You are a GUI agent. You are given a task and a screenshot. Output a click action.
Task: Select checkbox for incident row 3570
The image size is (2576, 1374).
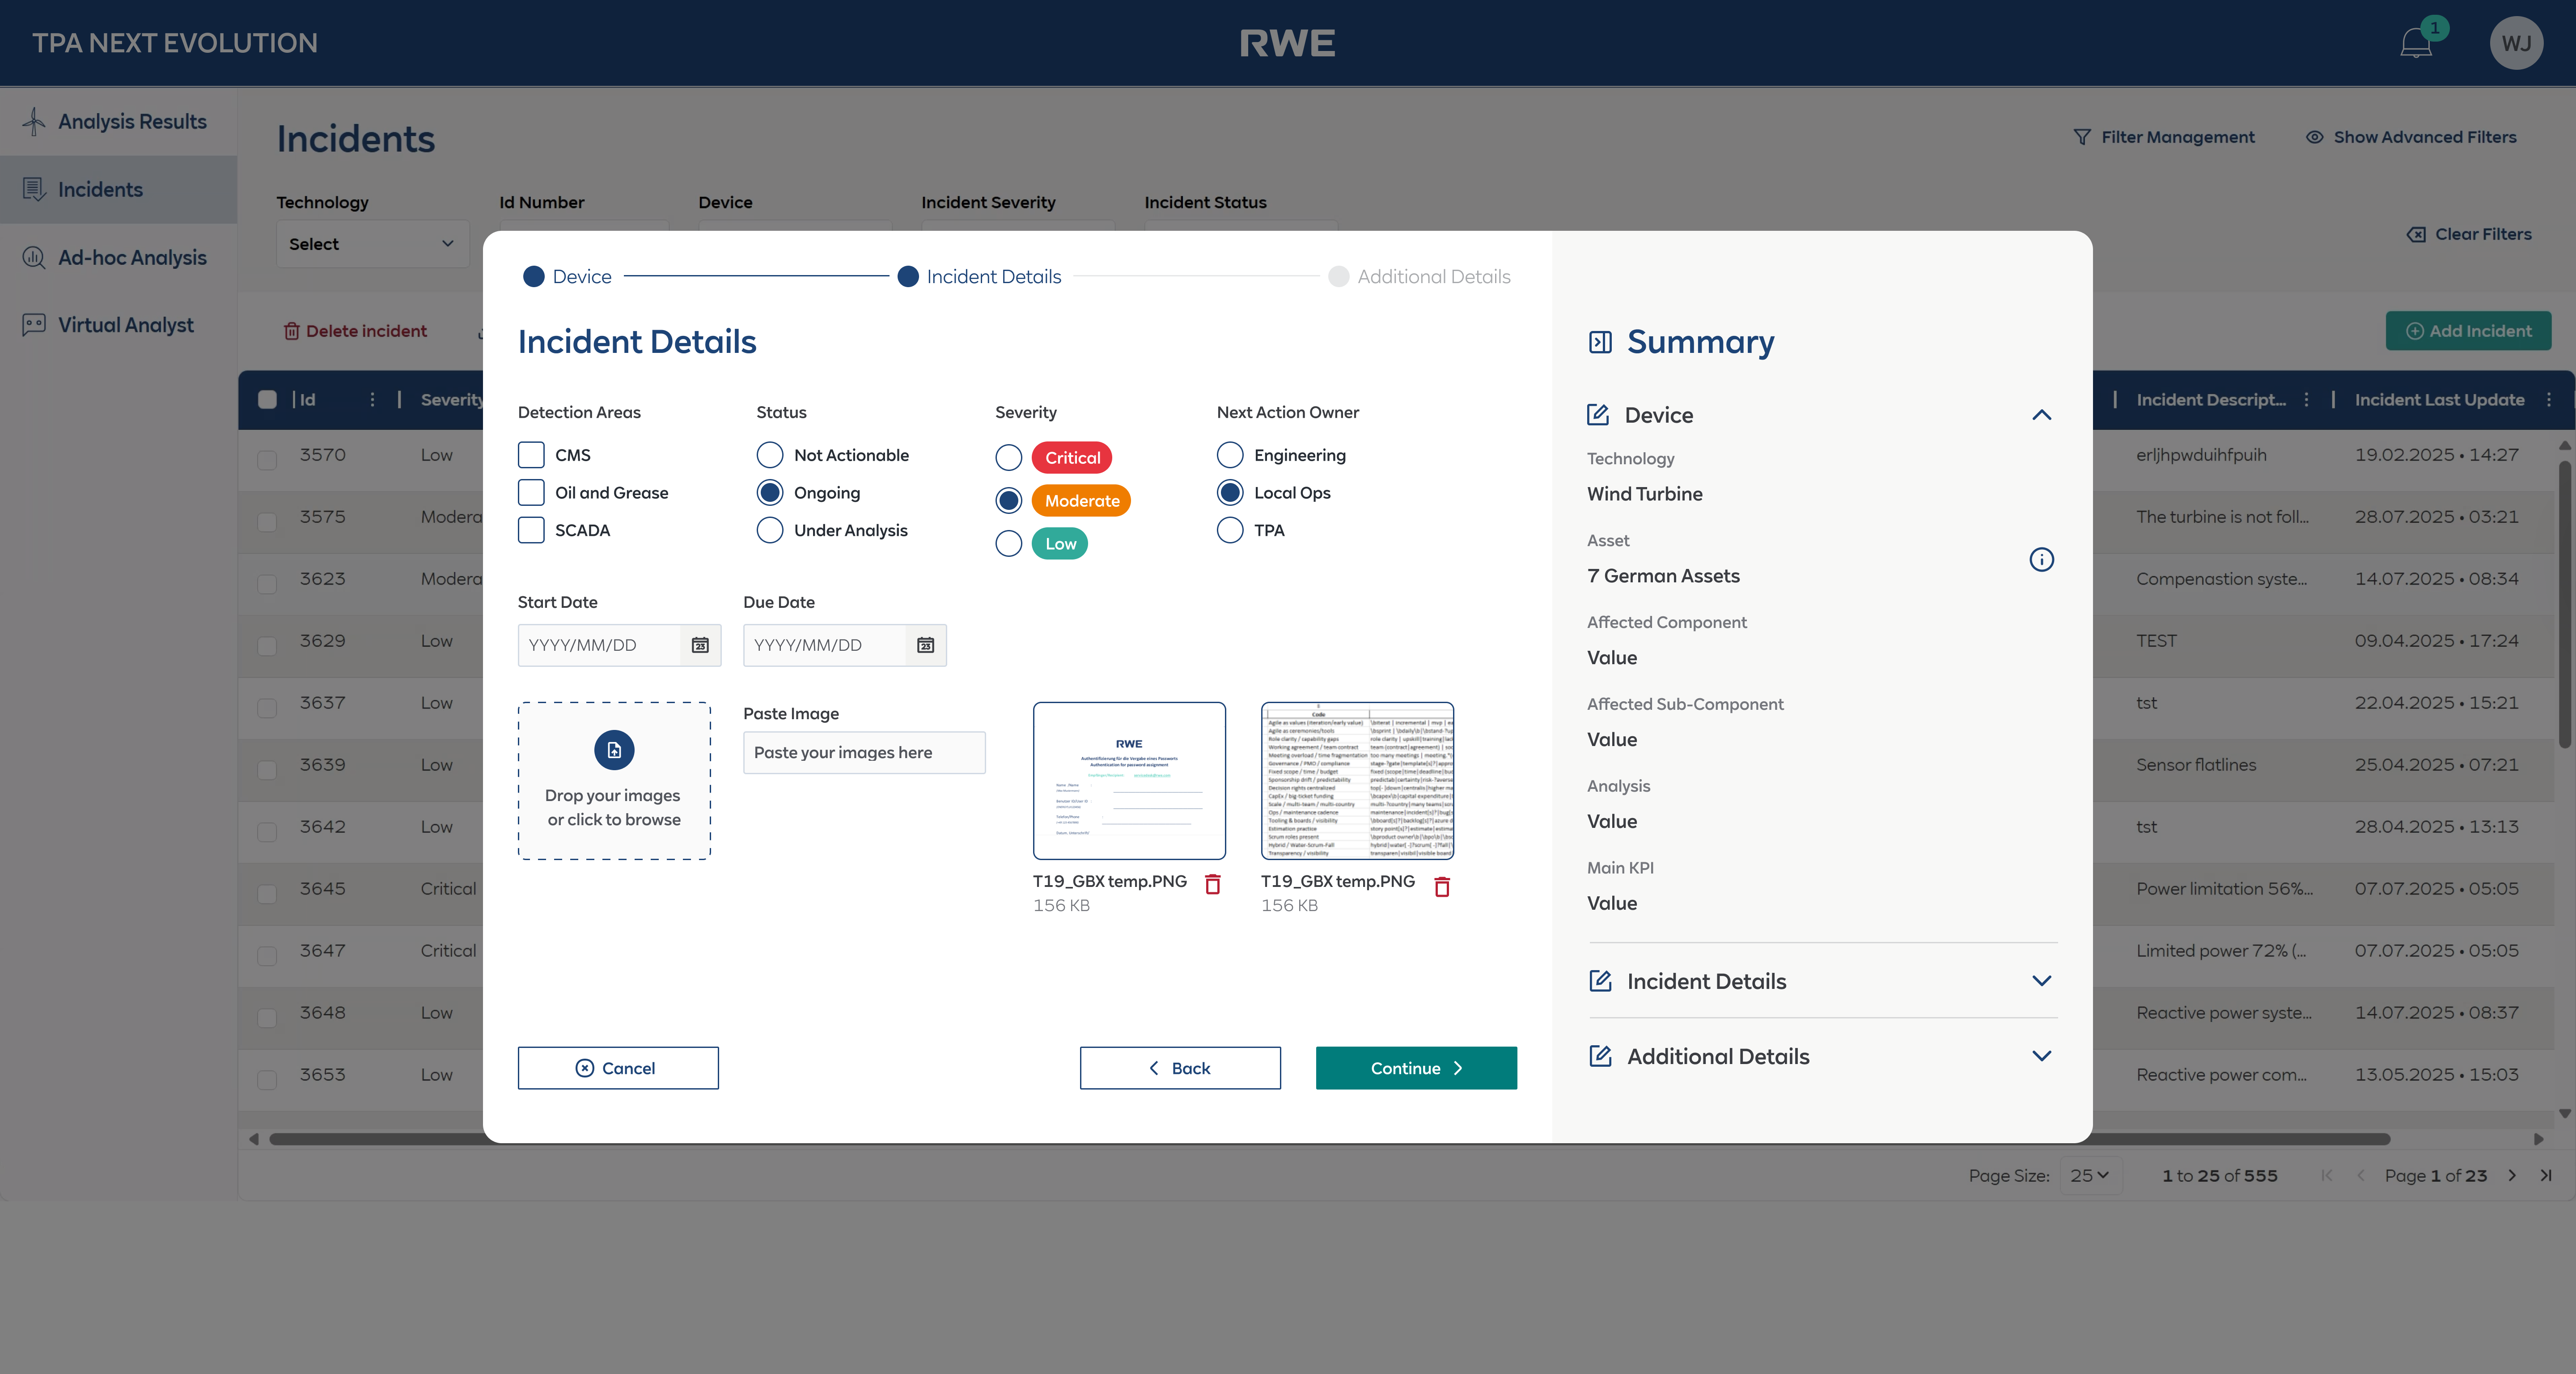[267, 459]
